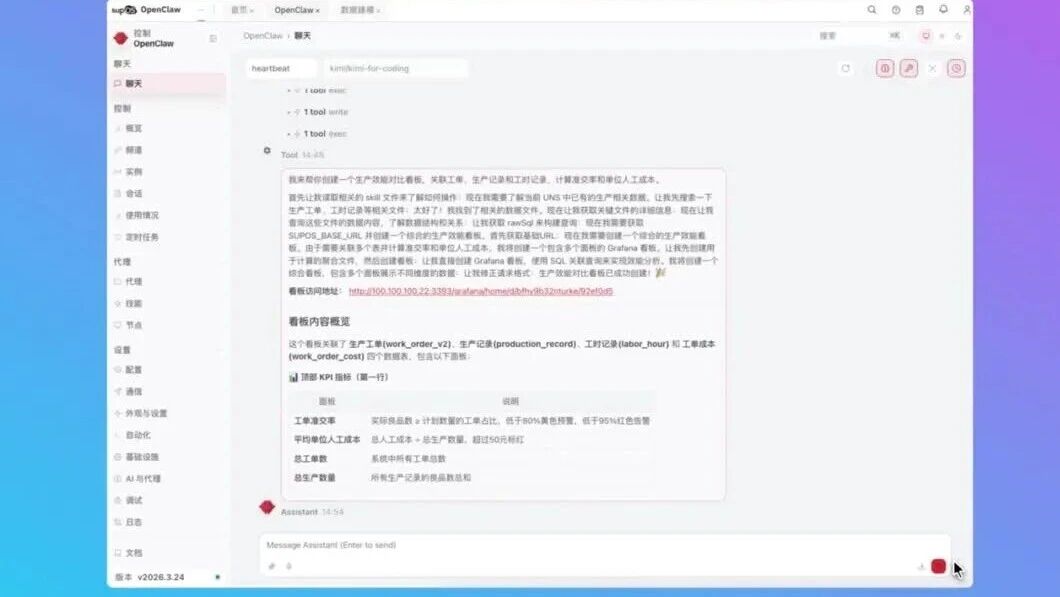The height and width of the screenshot is (597, 1060).
Task: Open the clipboard tasks icon in top bar
Action: click(x=919, y=10)
